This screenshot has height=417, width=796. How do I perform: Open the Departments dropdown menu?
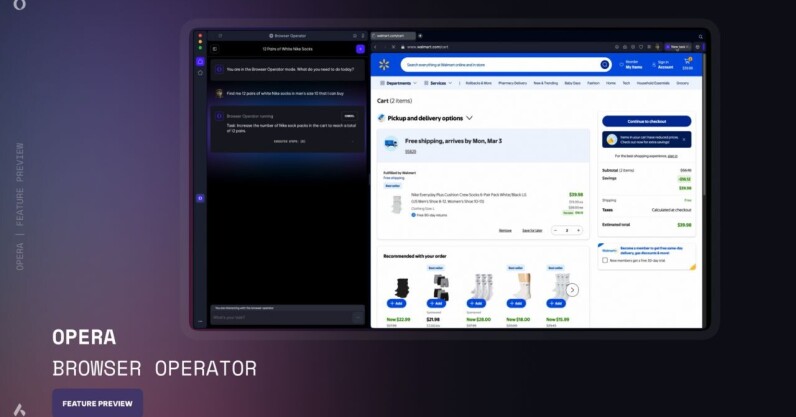399,83
